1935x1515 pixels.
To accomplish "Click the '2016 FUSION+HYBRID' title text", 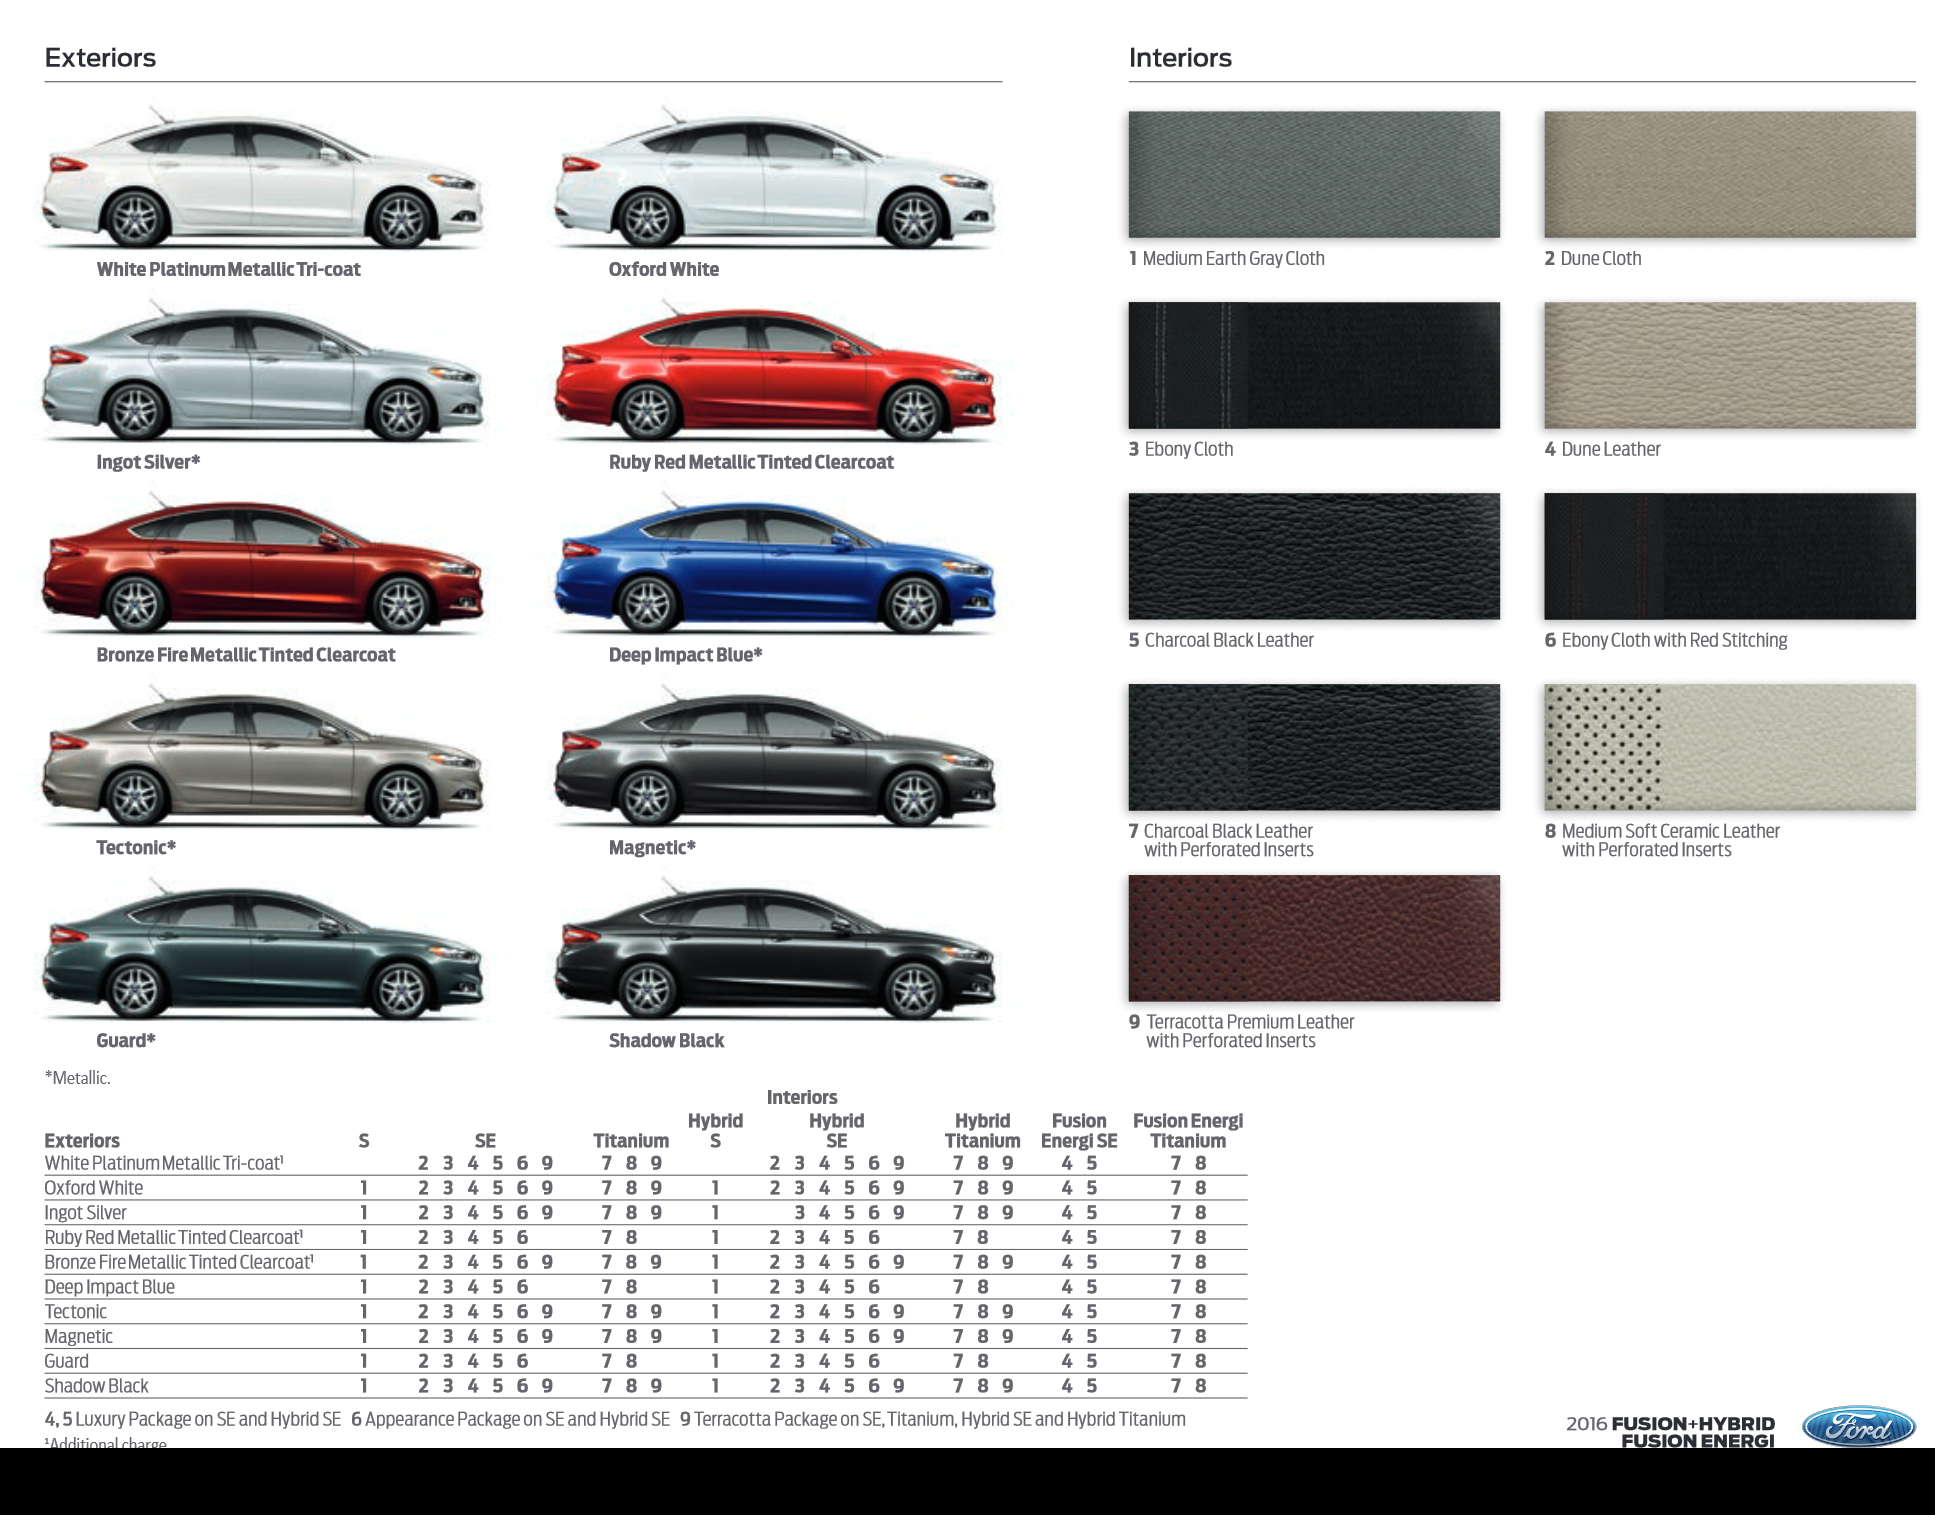I will (1670, 1423).
